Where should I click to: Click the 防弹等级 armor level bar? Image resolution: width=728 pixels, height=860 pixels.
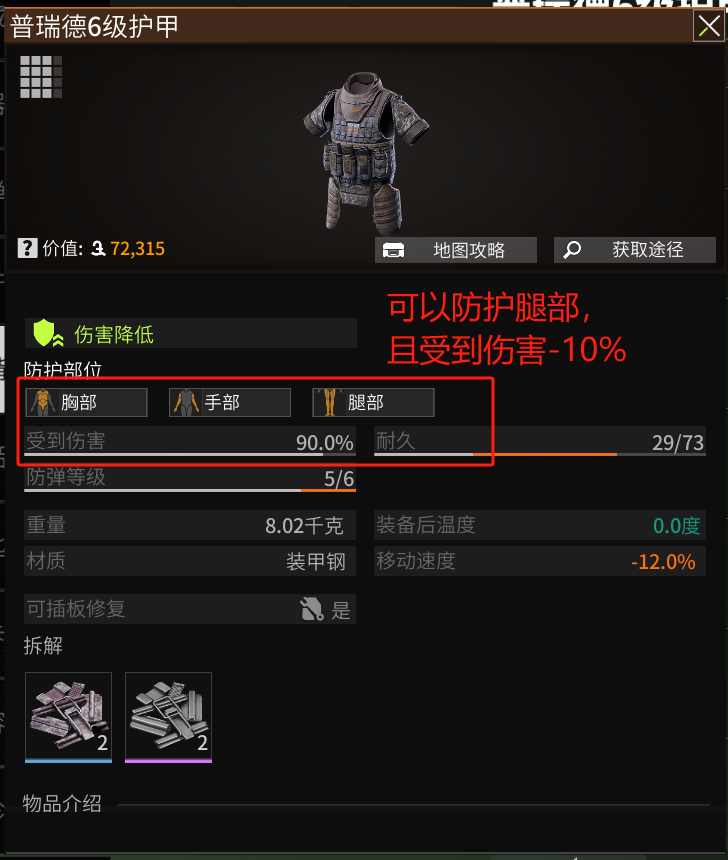pos(190,478)
